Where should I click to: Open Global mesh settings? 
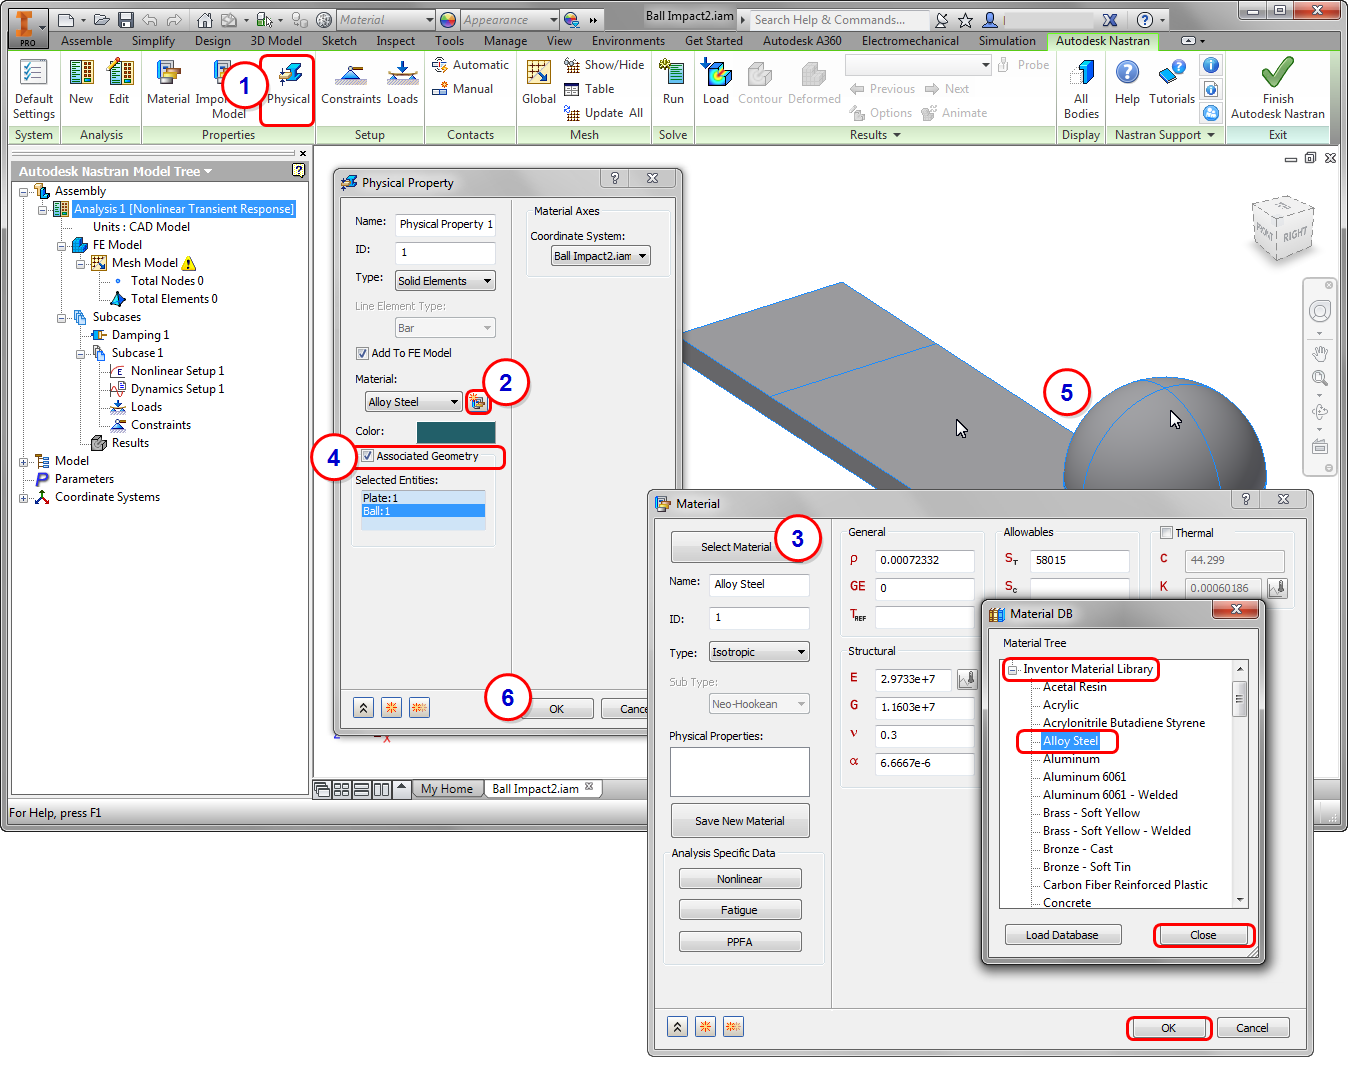[539, 82]
